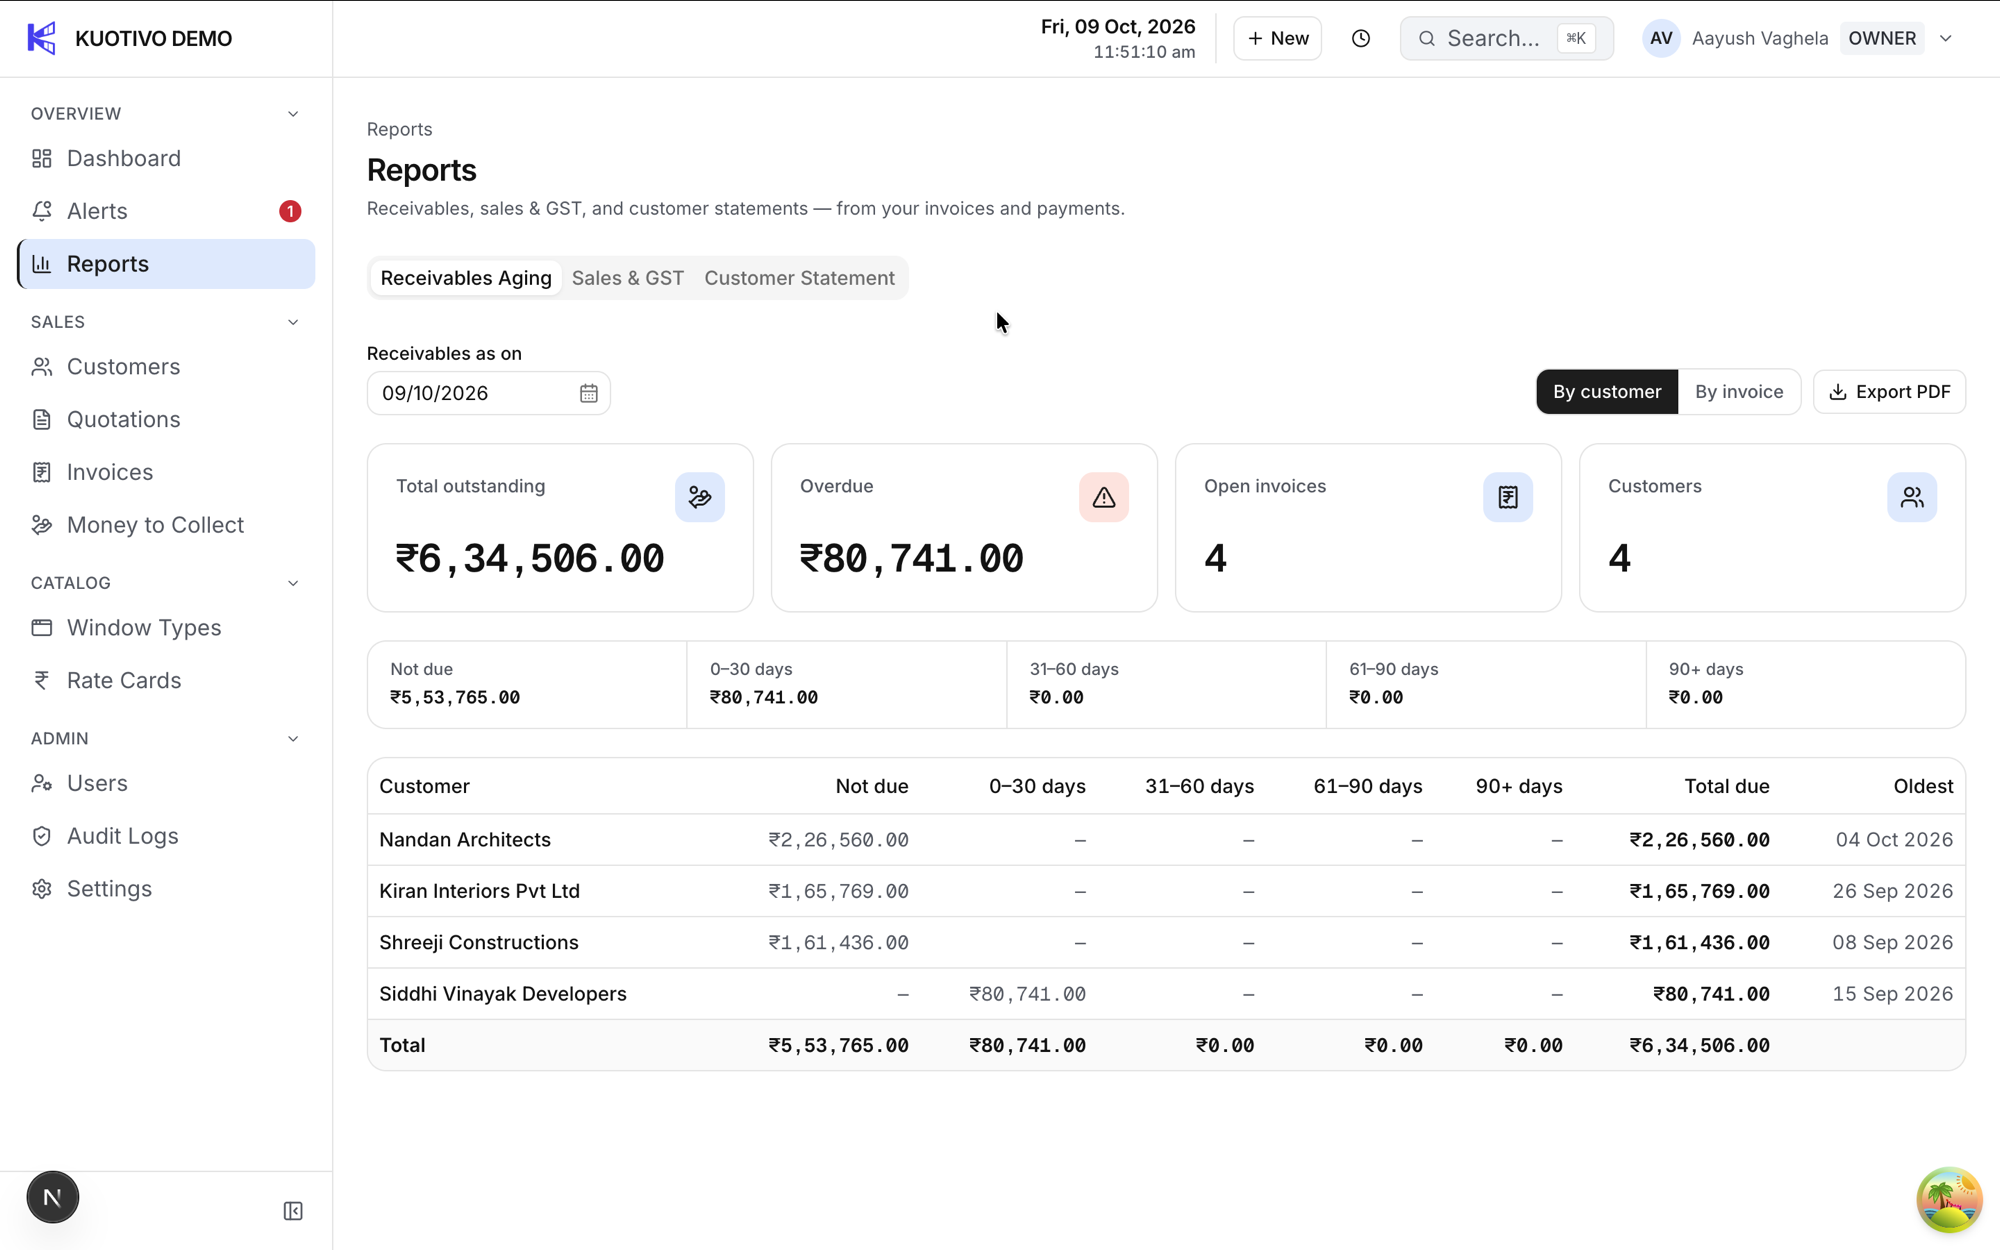Screen dimensions: 2000x1250
Task: Open Rate Cards in the sidebar
Action: [x=166, y=680]
